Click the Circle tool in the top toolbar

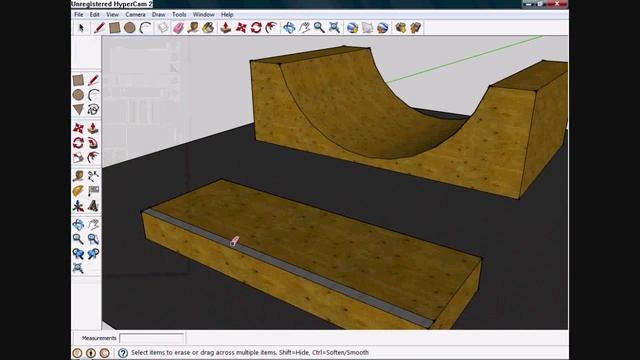tap(130, 28)
